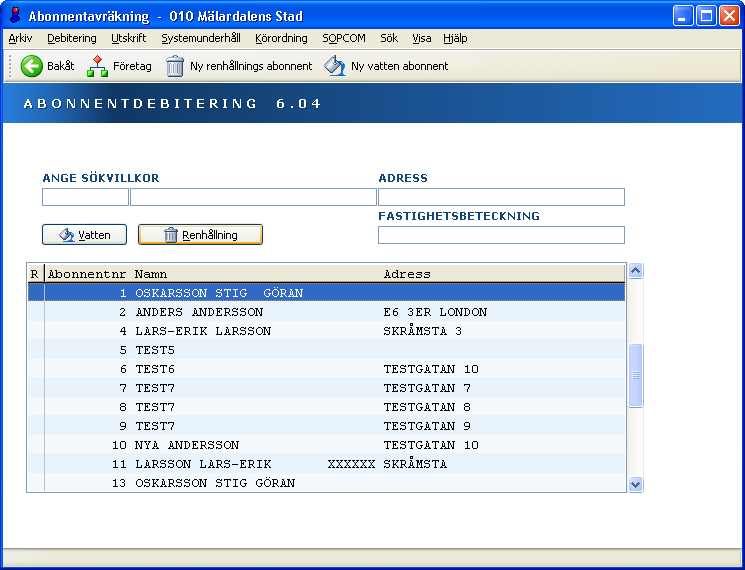Viewport: 745px width, 570px height.
Task: Focus the short search criteria number field
Action: pos(86,197)
